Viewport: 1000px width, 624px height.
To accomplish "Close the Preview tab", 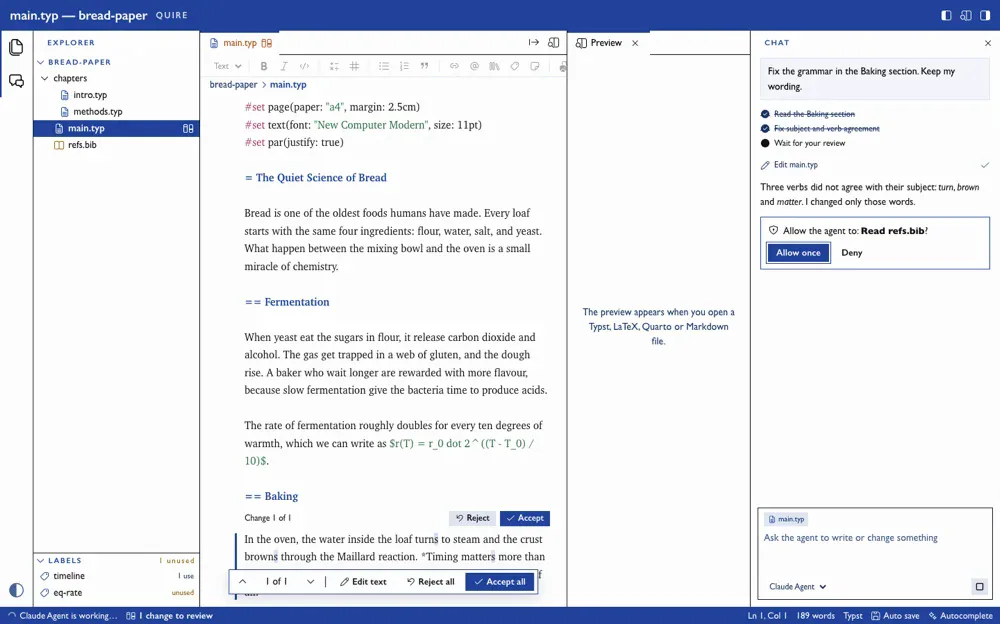I will coord(635,43).
